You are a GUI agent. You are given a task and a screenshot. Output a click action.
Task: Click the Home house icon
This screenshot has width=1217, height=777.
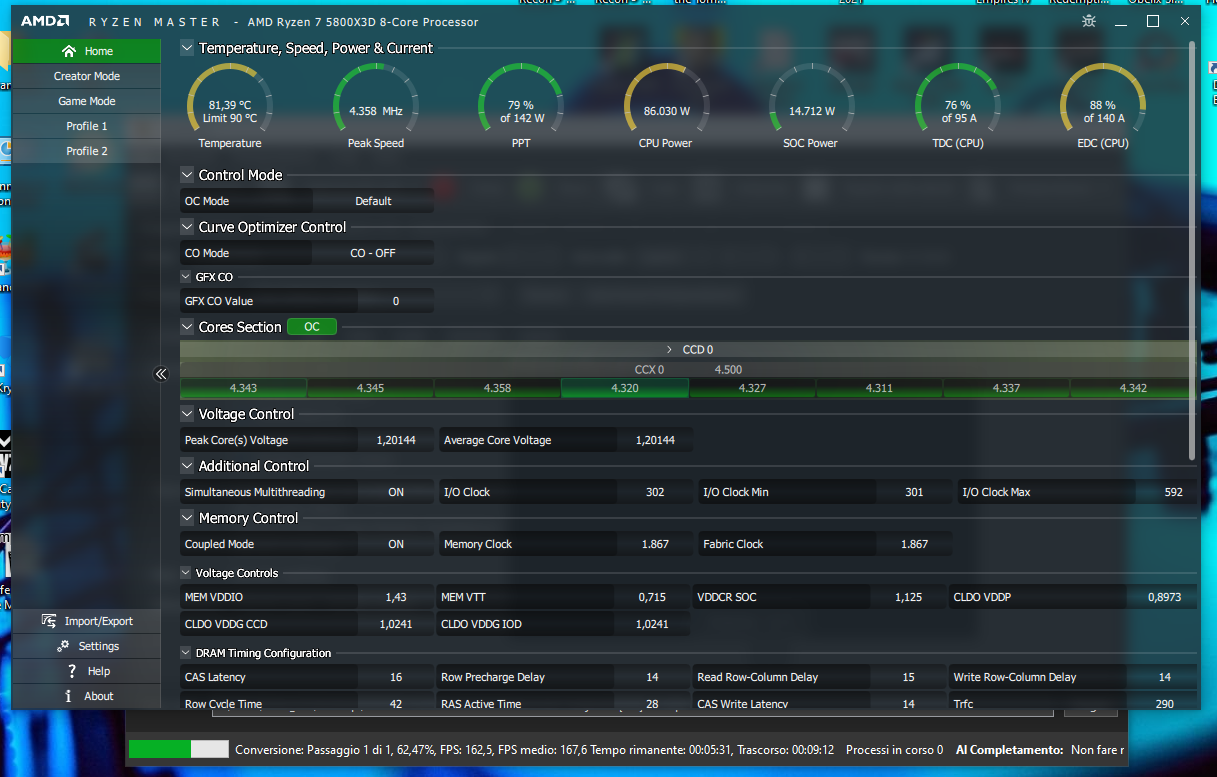tap(68, 51)
